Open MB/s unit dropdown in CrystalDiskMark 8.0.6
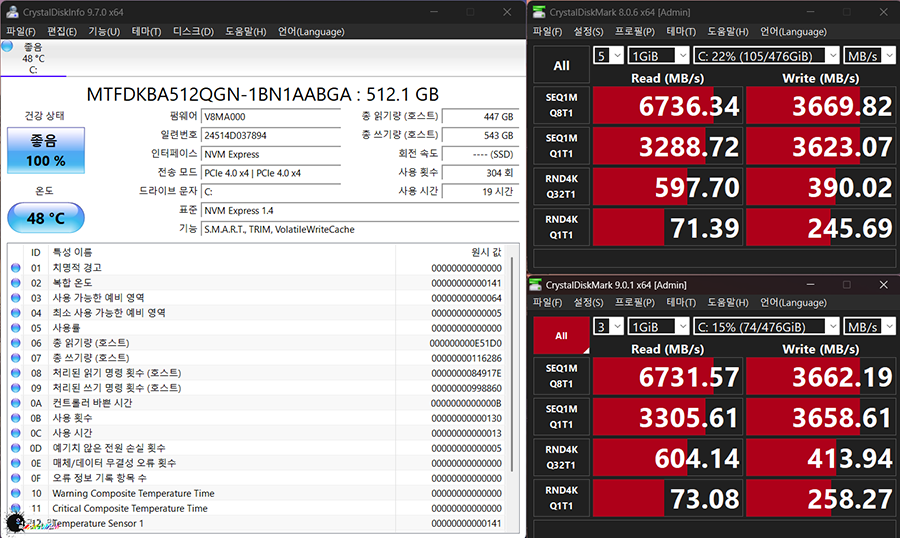Viewport: 900px width, 538px height. 870,56
